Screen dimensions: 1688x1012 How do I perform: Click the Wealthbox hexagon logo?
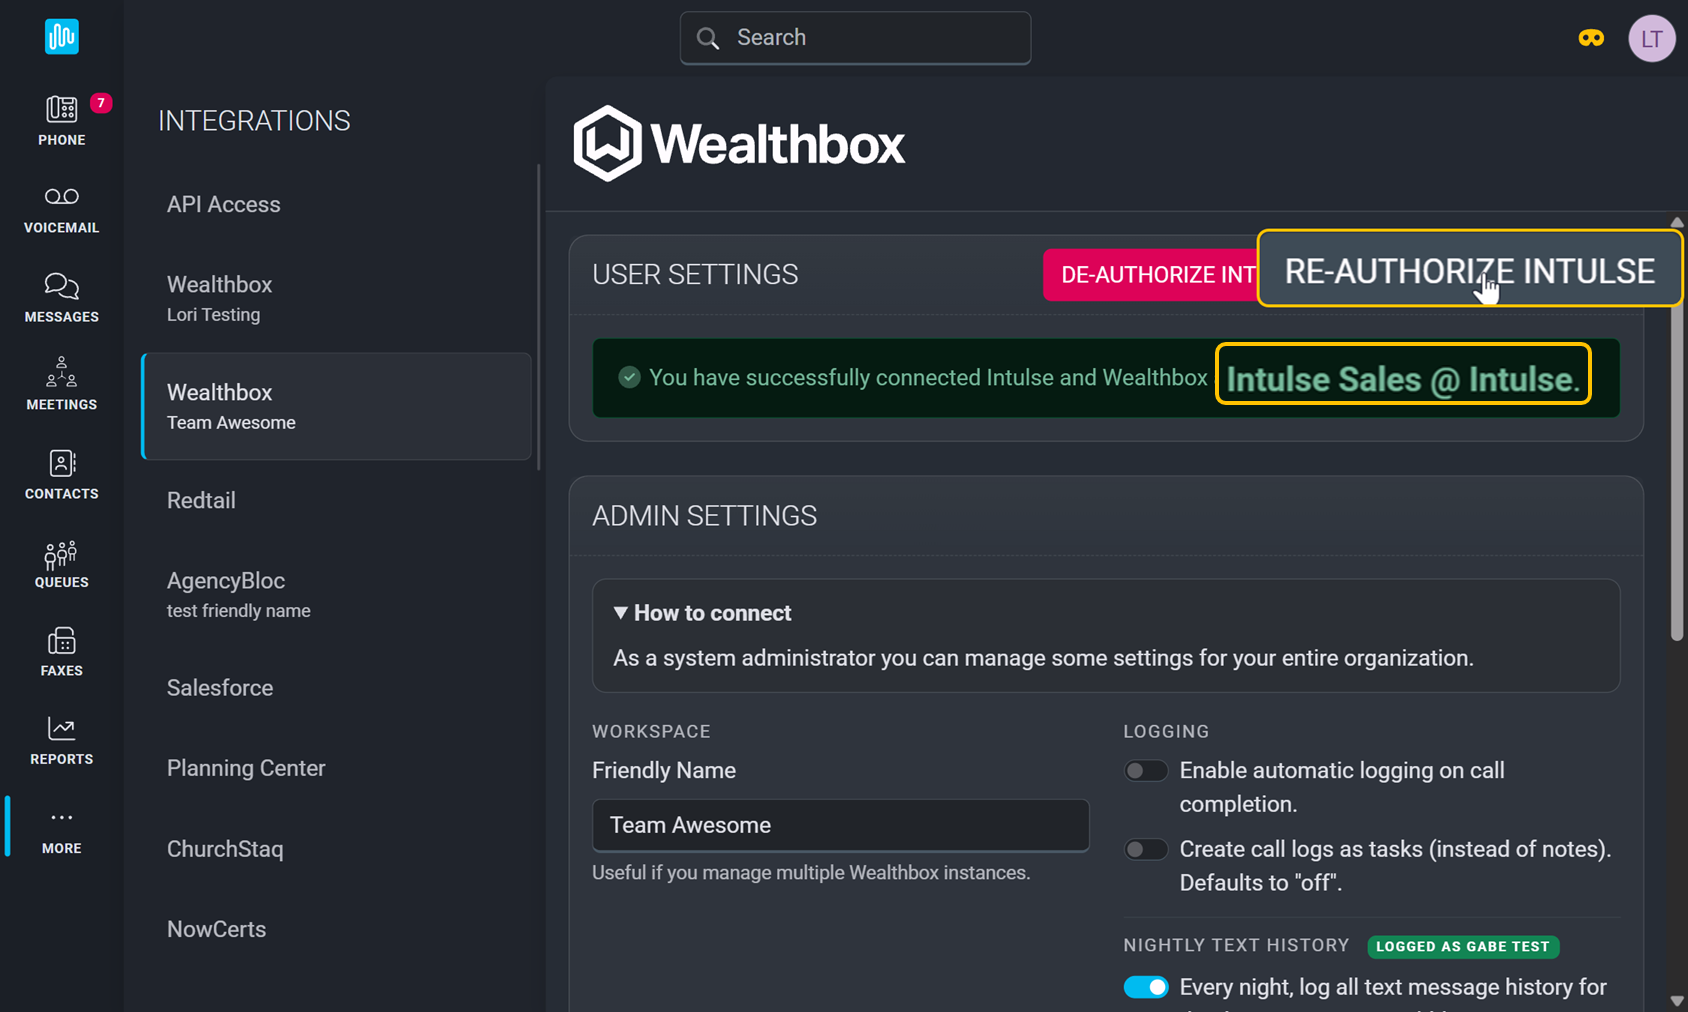click(x=607, y=144)
